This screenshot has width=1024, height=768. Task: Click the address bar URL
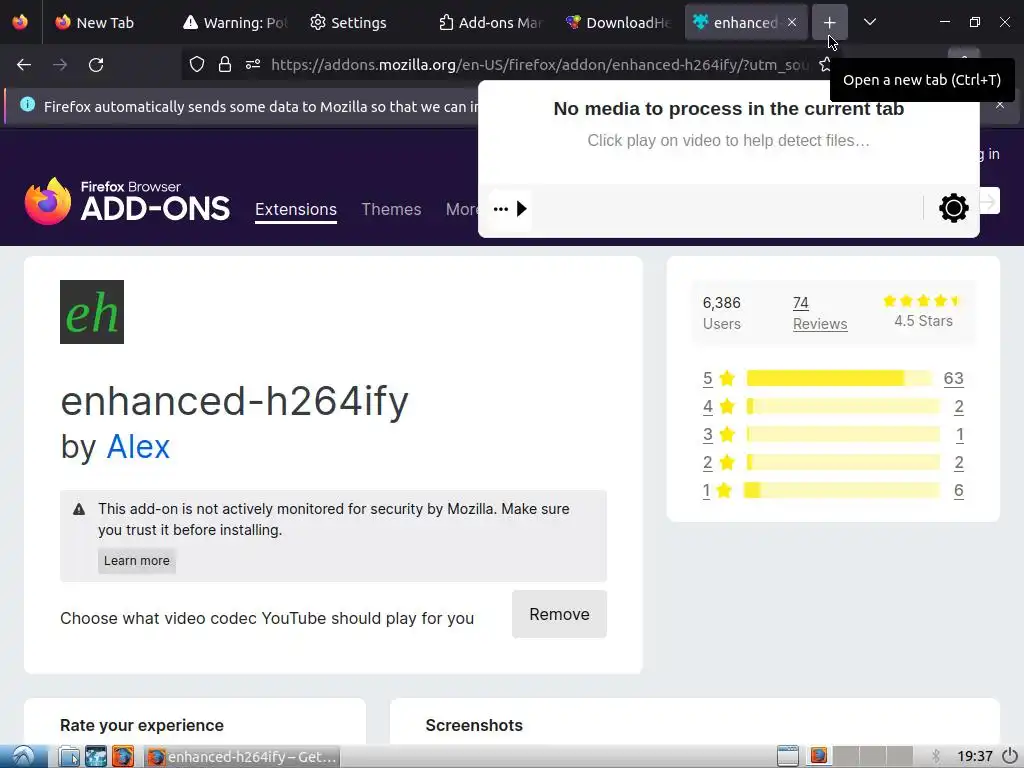click(x=539, y=64)
